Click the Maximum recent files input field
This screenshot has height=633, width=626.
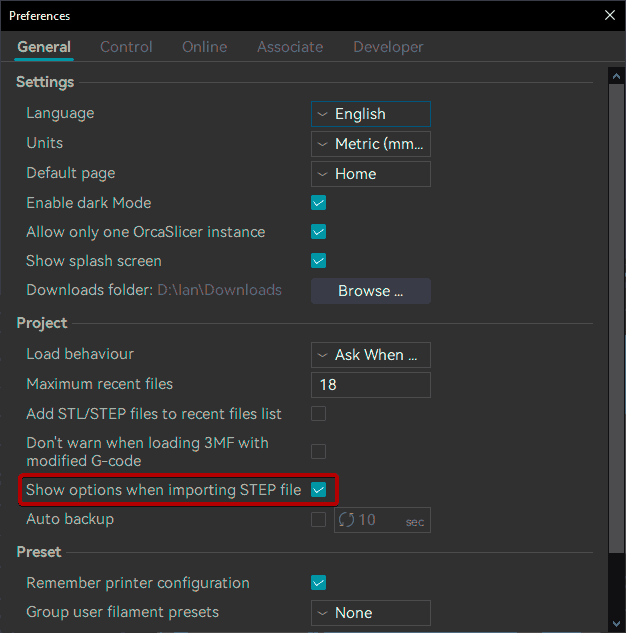(371, 385)
